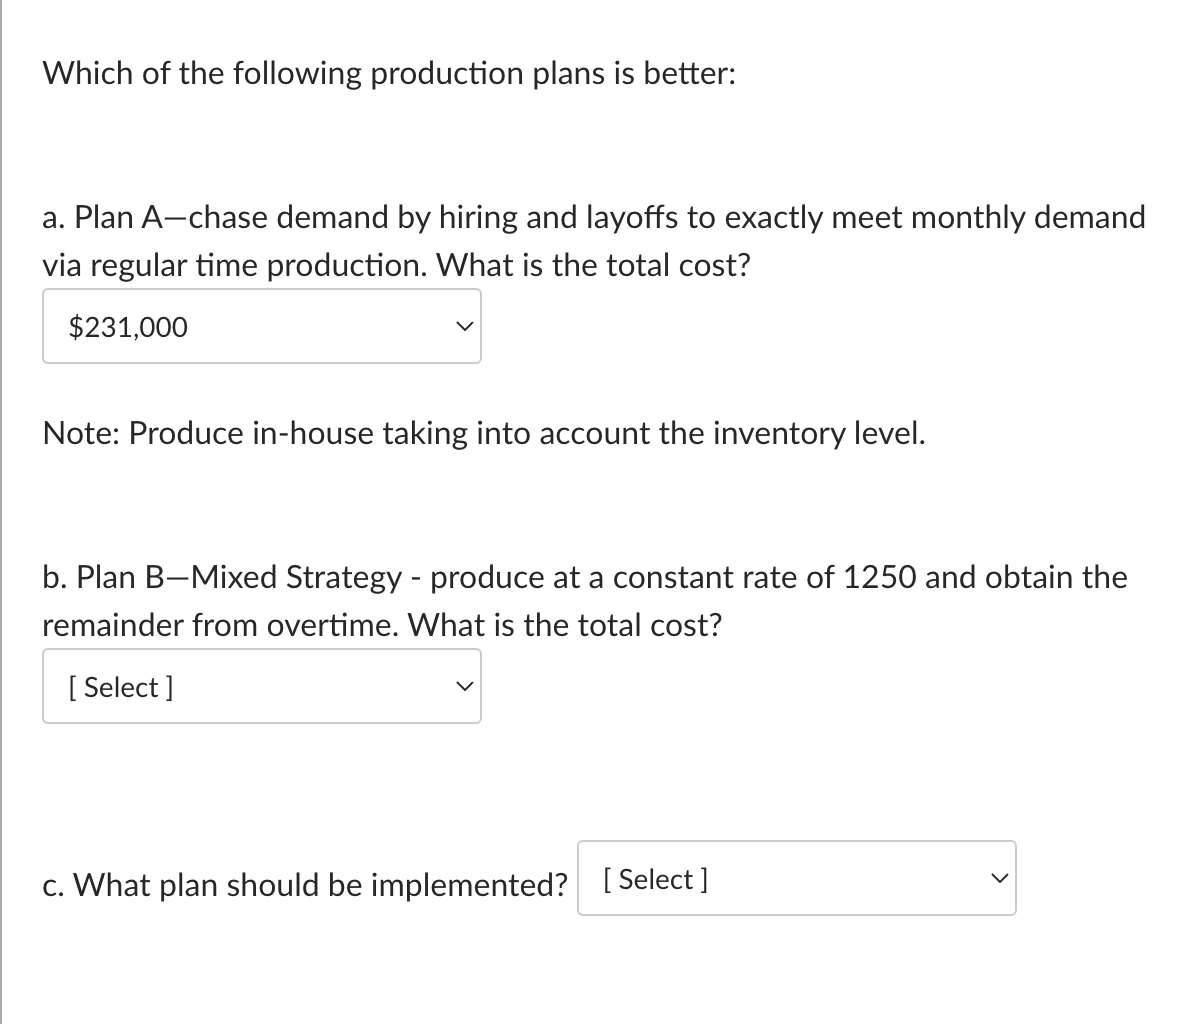The image size is (1194, 1024).
Task: Click the chevron arrow beside $231,000
Action: [x=460, y=326]
